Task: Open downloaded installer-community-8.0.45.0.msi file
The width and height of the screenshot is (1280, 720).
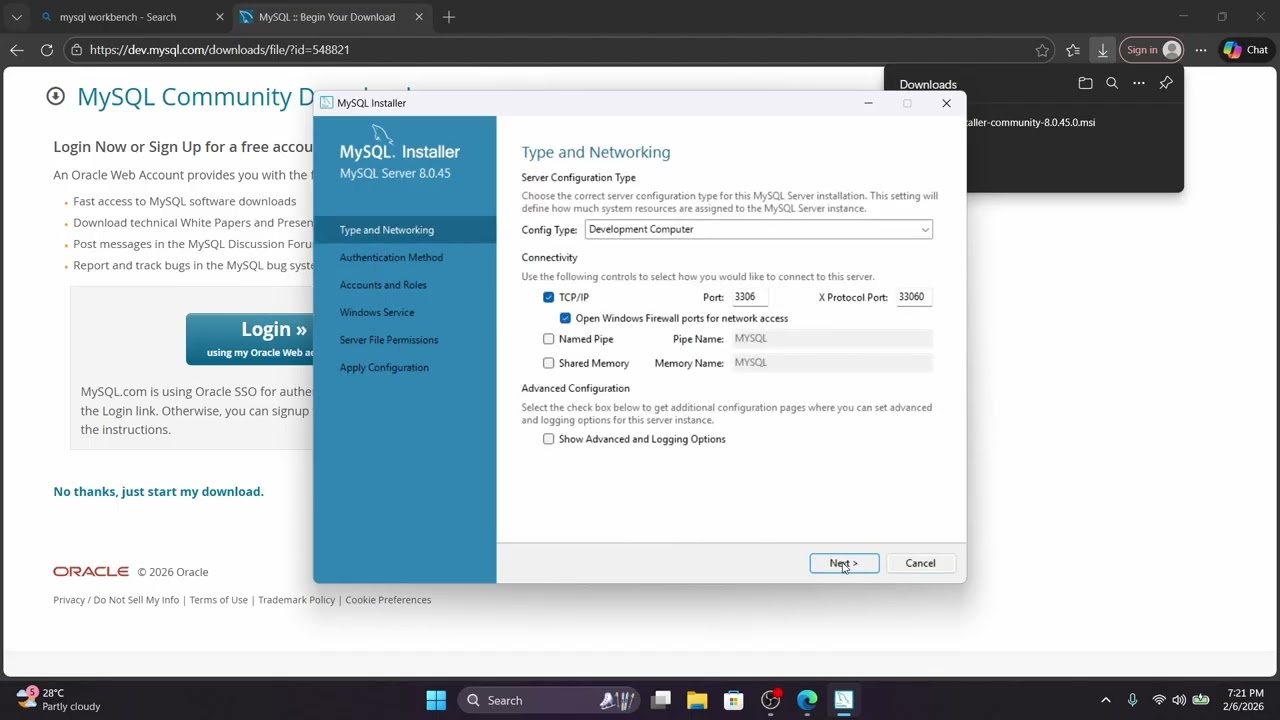Action: (1031, 123)
